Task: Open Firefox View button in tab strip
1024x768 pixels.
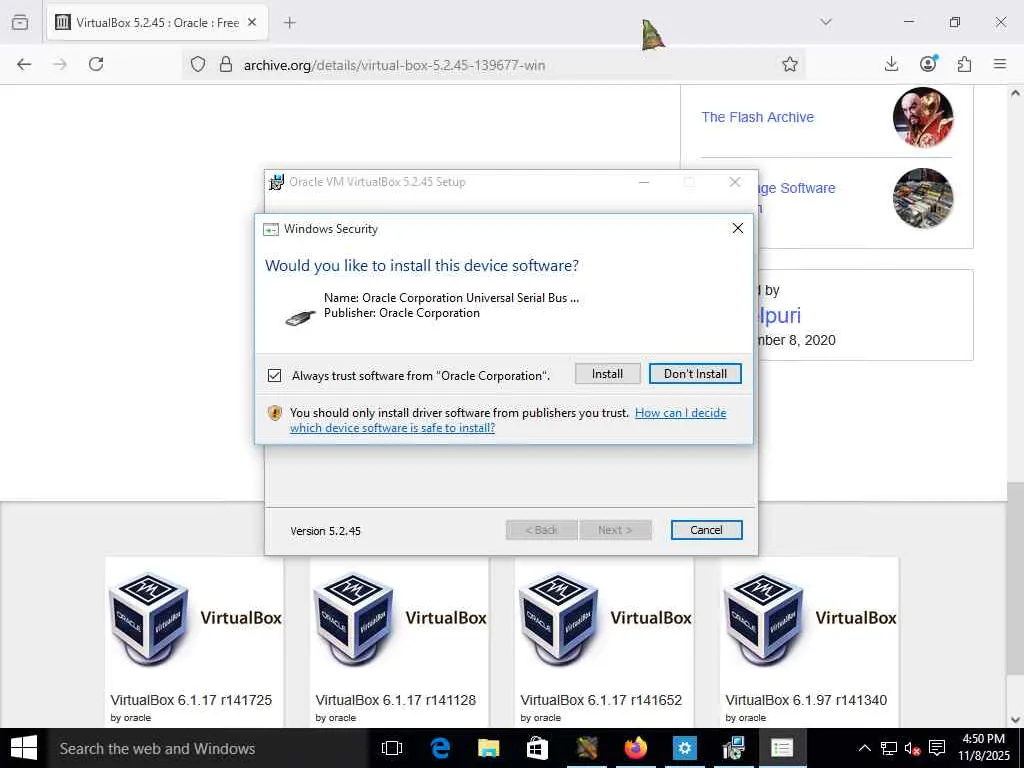Action: (x=20, y=22)
